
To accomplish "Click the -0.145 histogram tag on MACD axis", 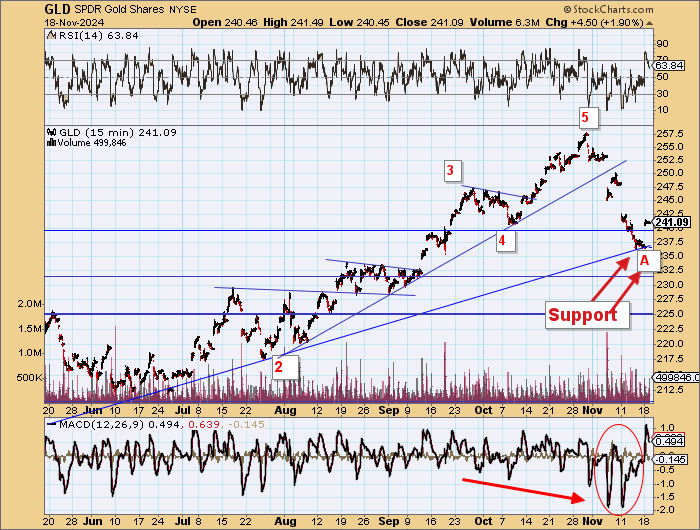I will click(670, 459).
